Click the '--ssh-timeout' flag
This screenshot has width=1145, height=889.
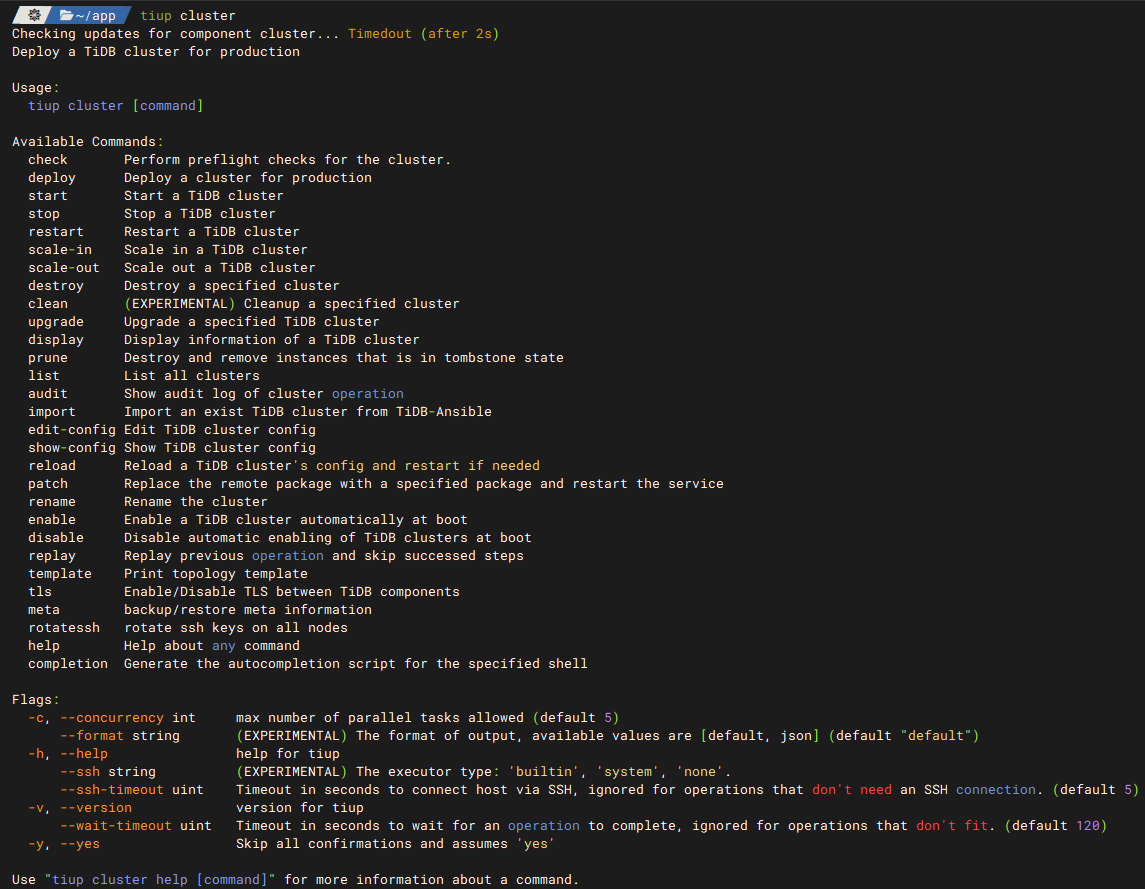(112, 790)
